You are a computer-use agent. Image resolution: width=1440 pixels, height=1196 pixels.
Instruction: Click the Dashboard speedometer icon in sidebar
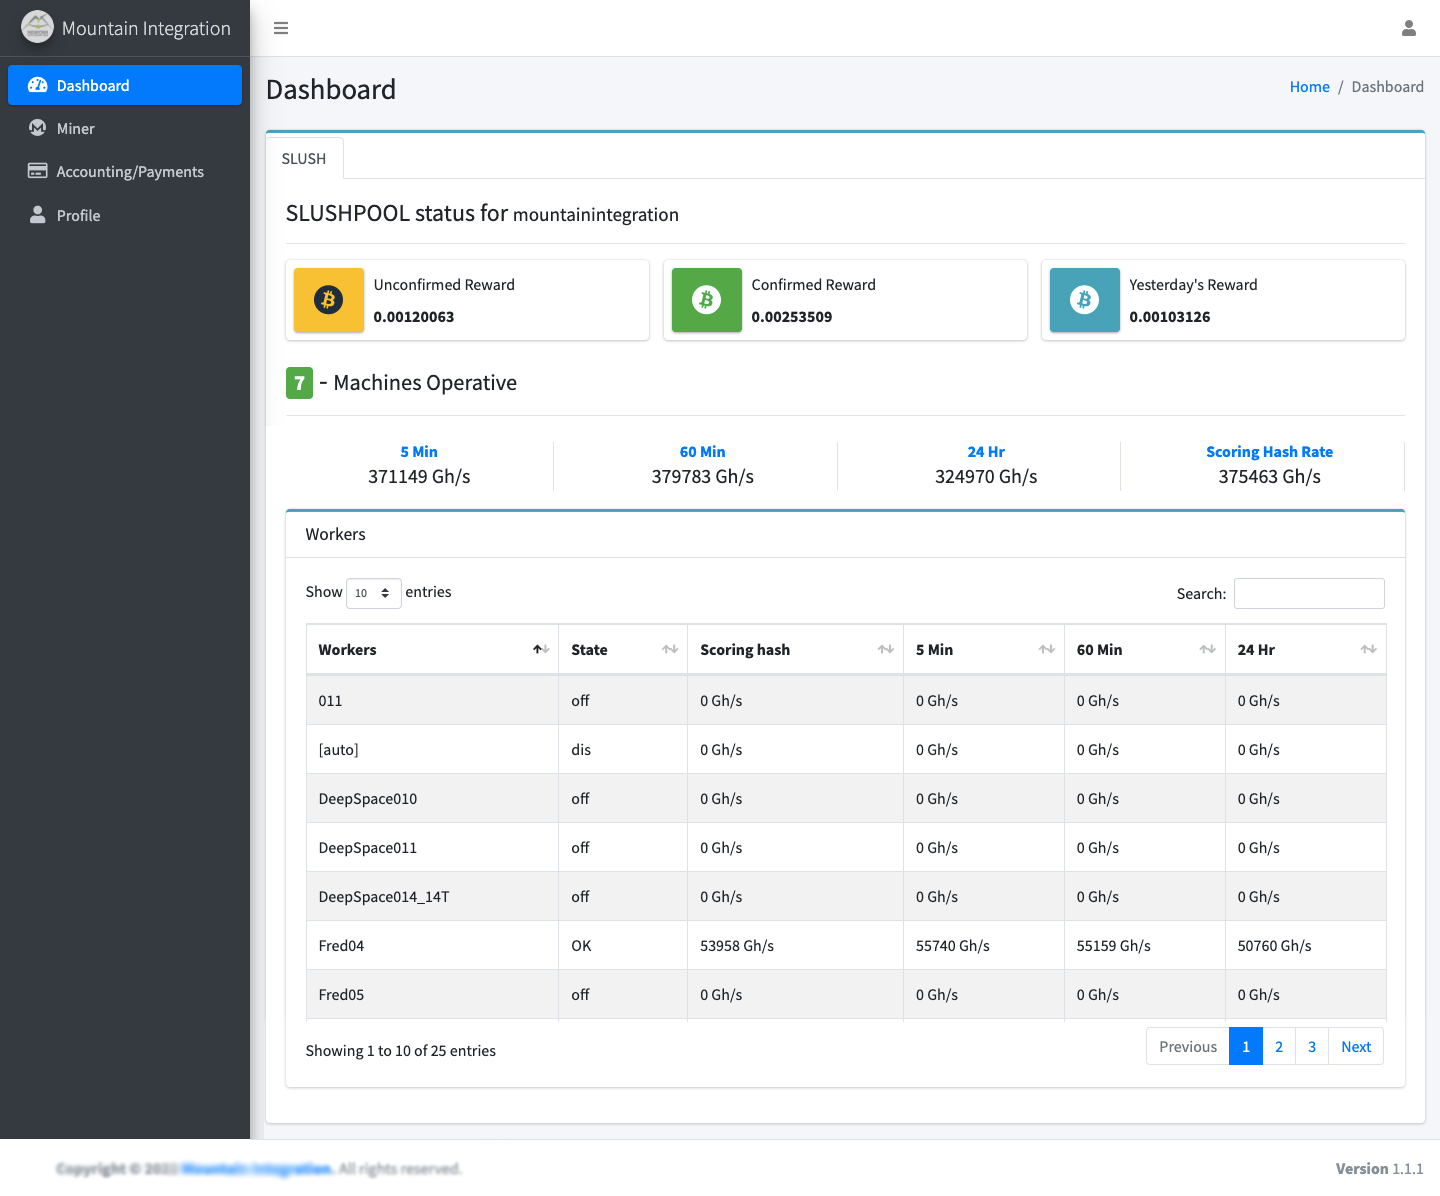pos(38,85)
